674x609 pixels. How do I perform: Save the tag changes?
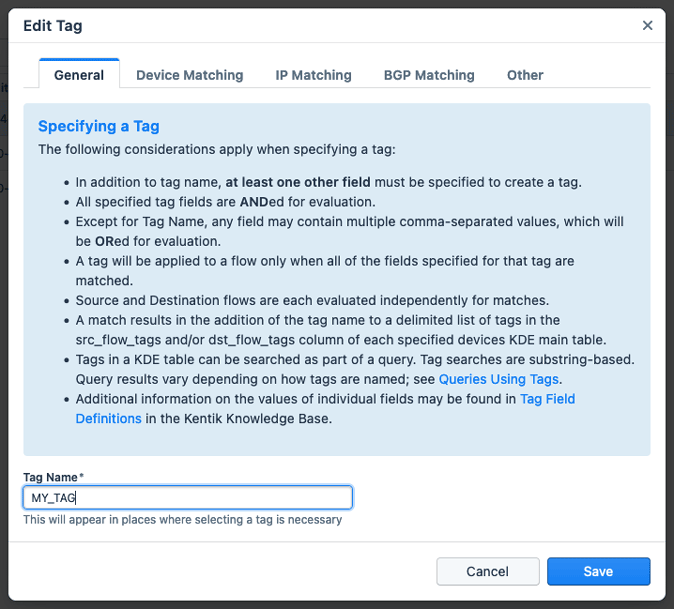pos(598,571)
